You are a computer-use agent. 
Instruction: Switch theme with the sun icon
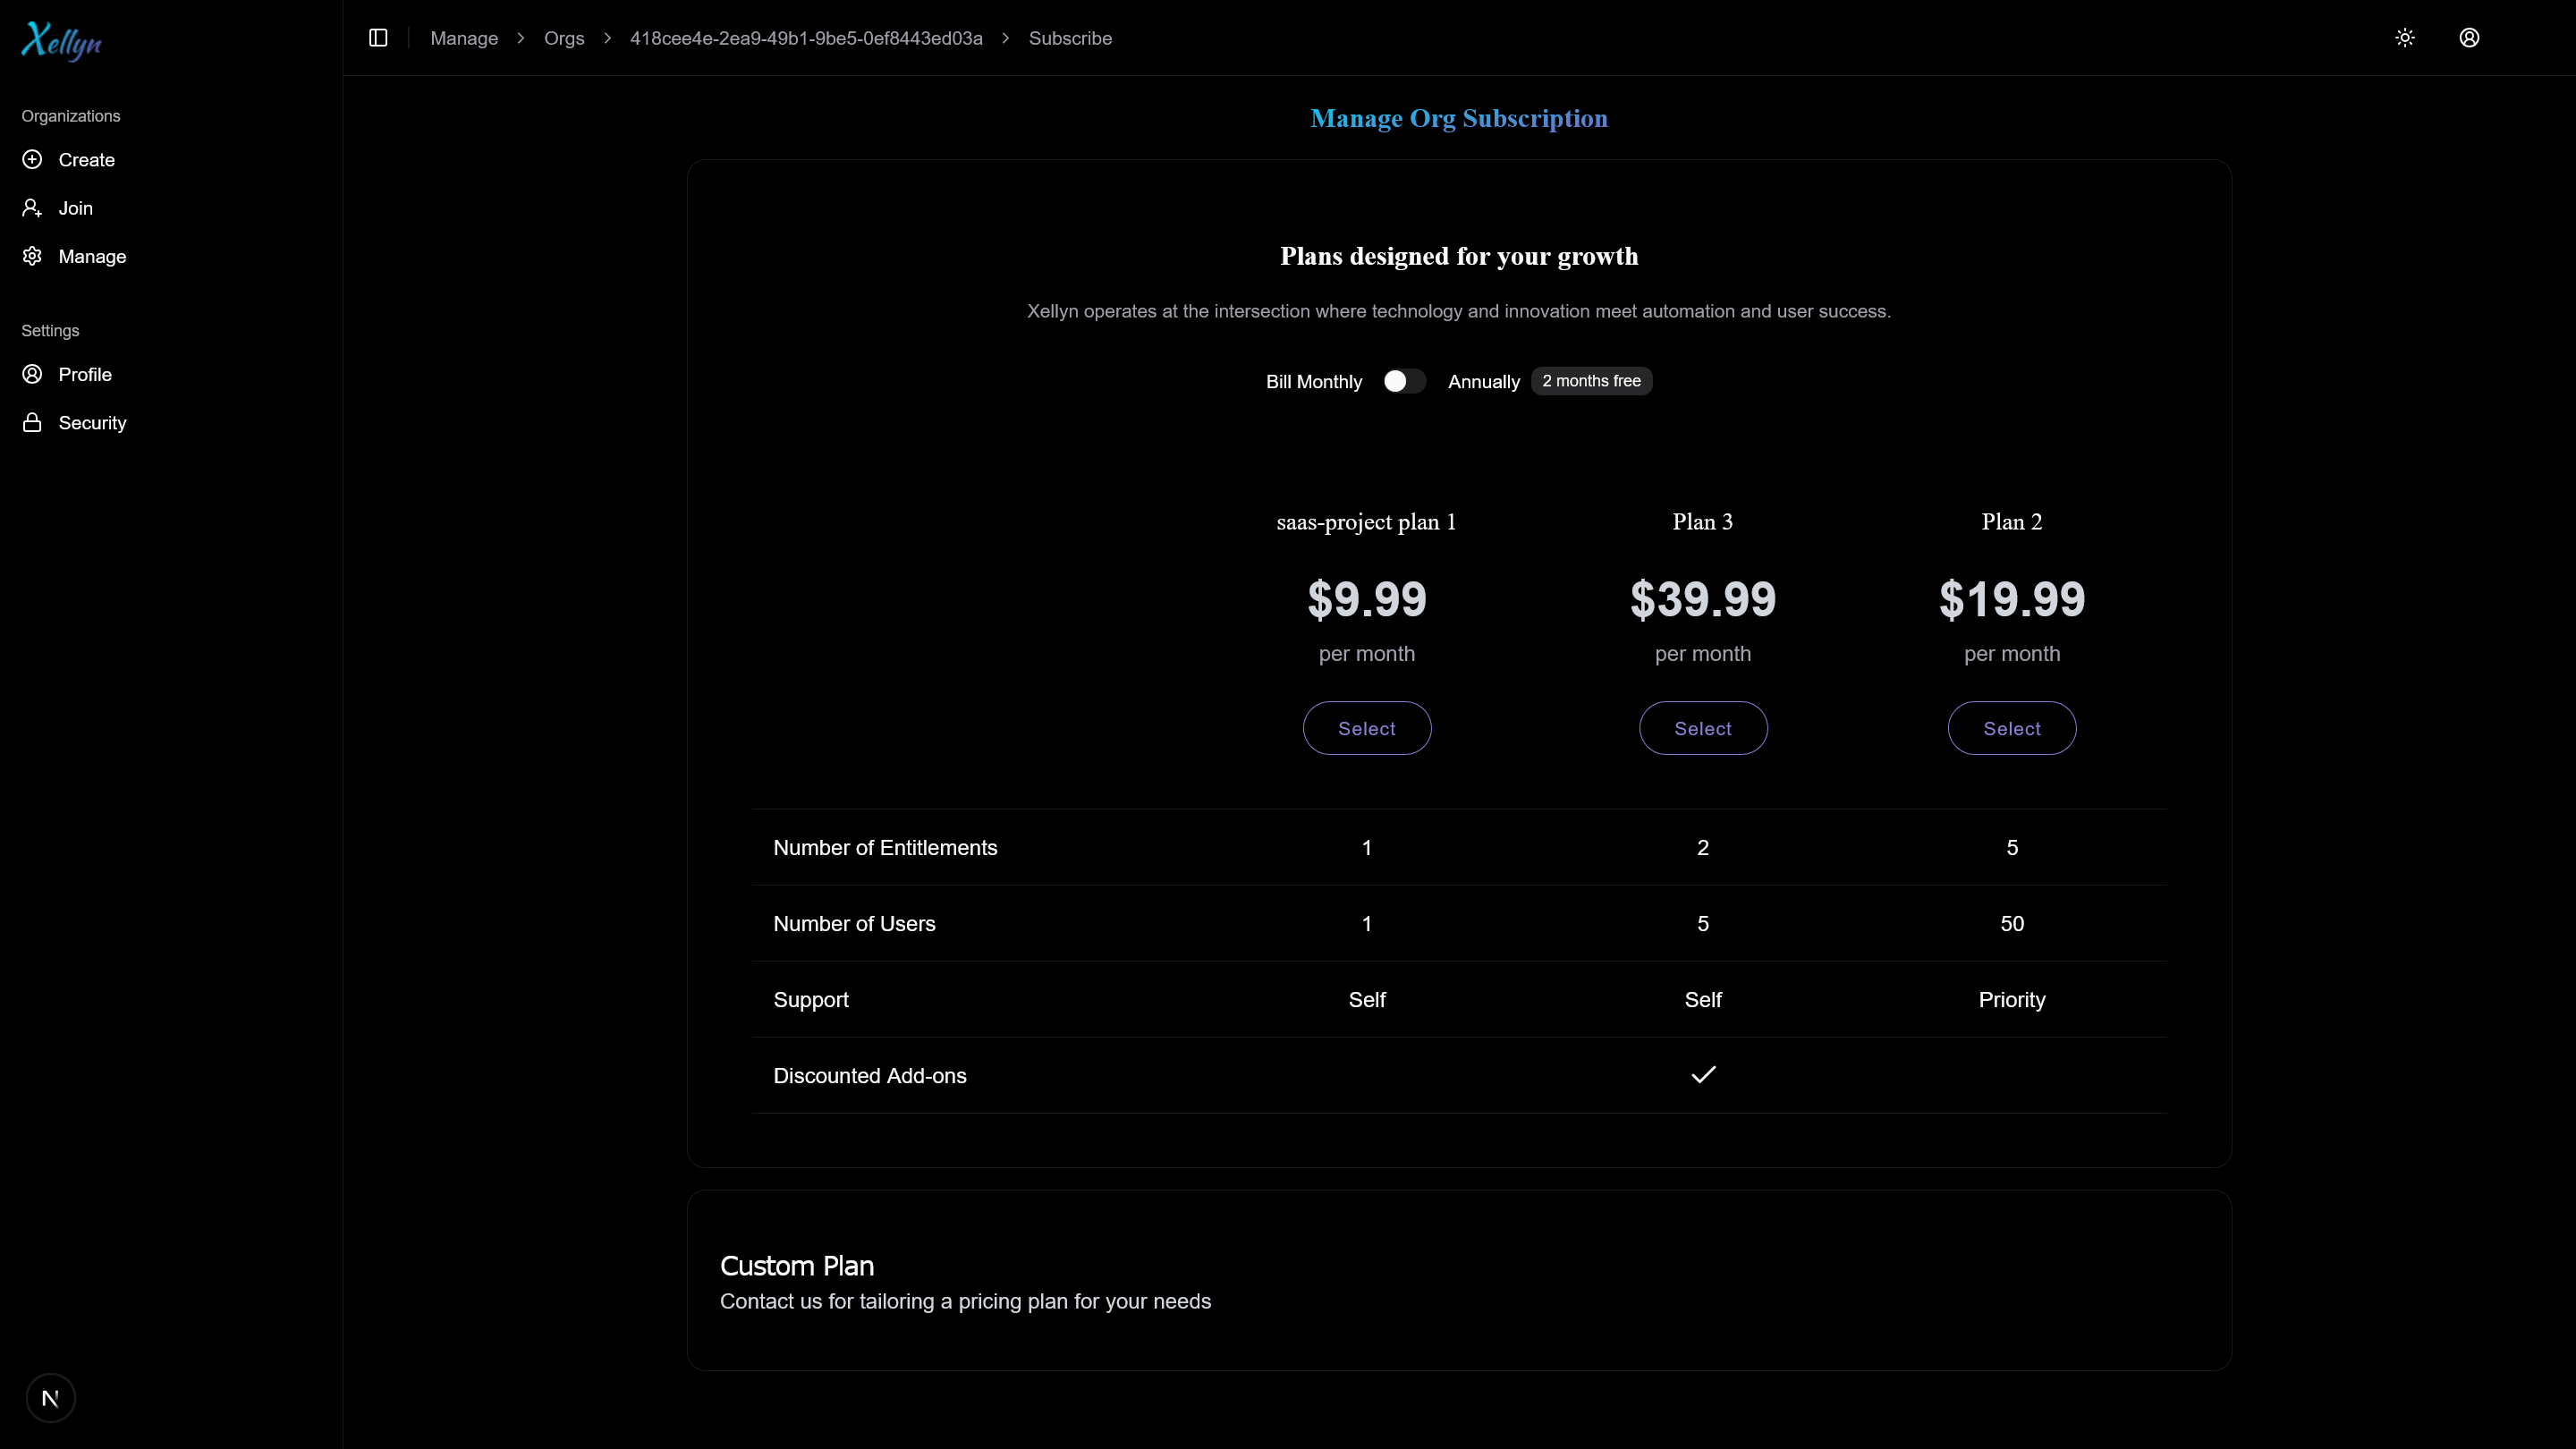click(2405, 38)
